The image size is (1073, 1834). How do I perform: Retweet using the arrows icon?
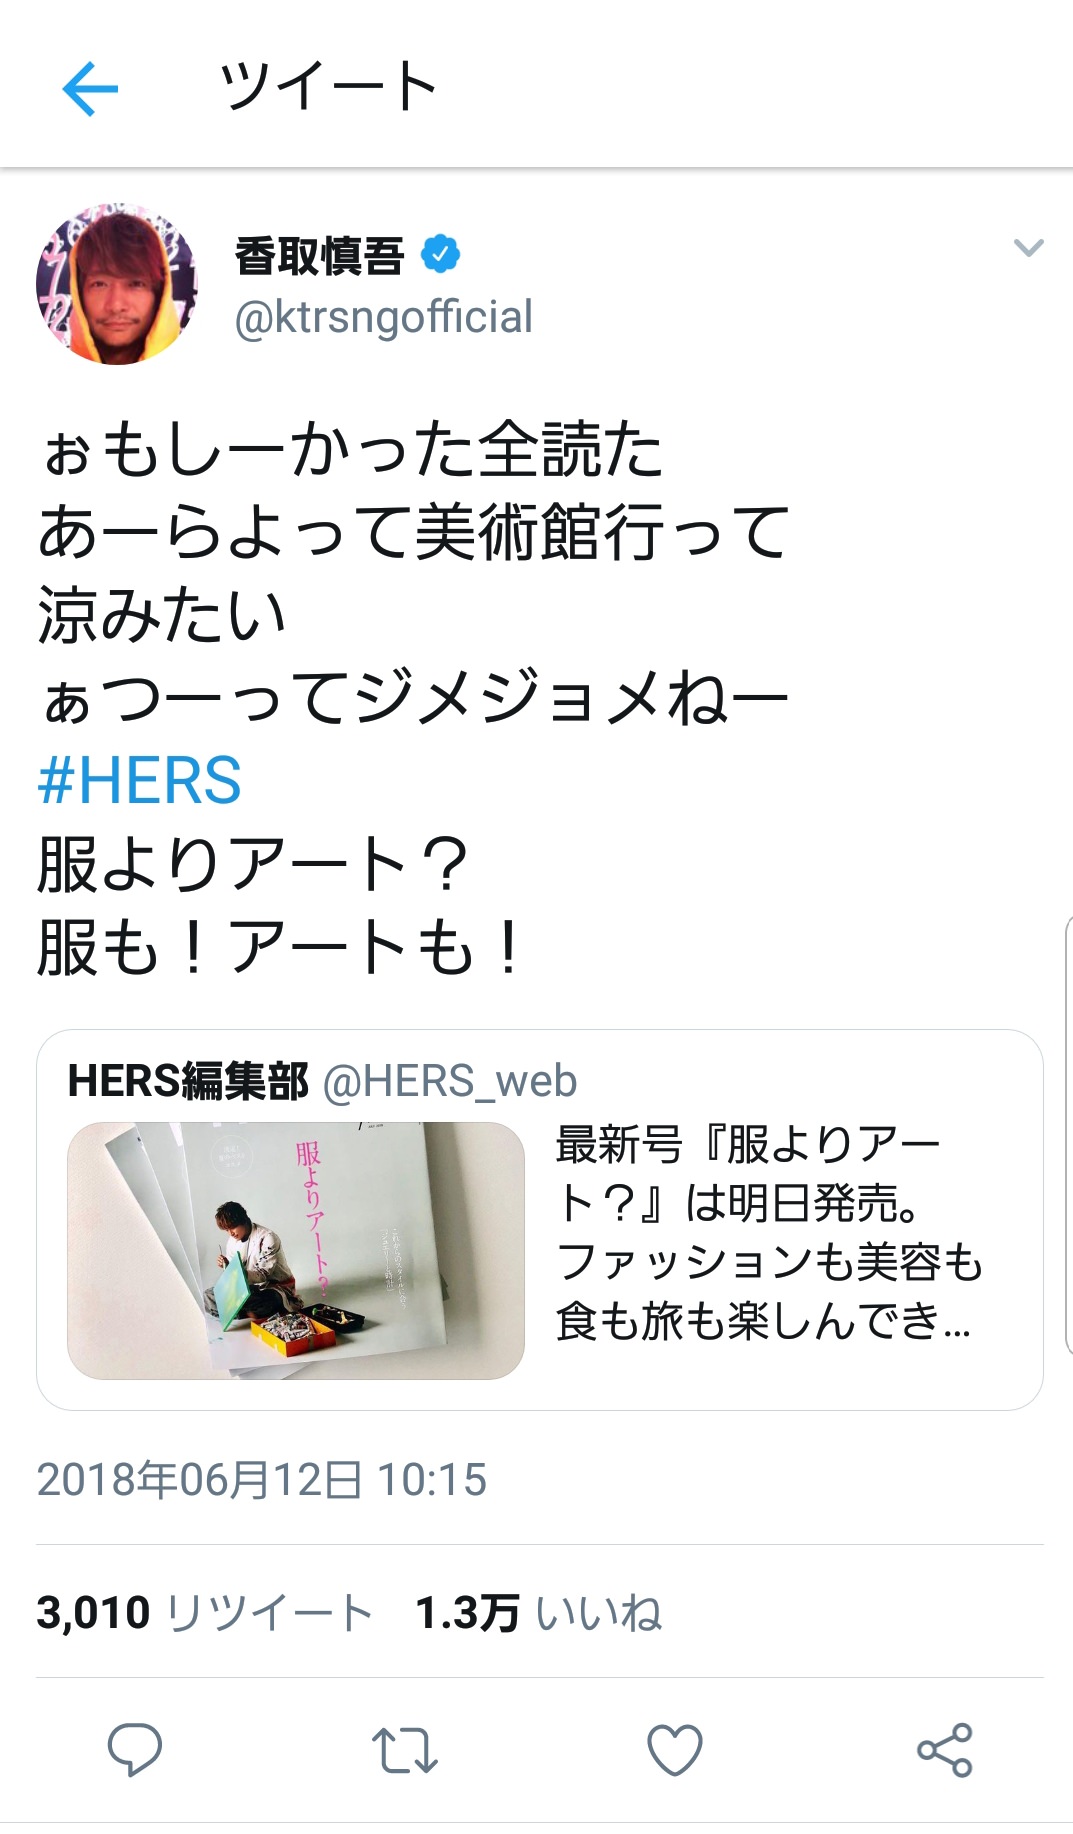405,1750
